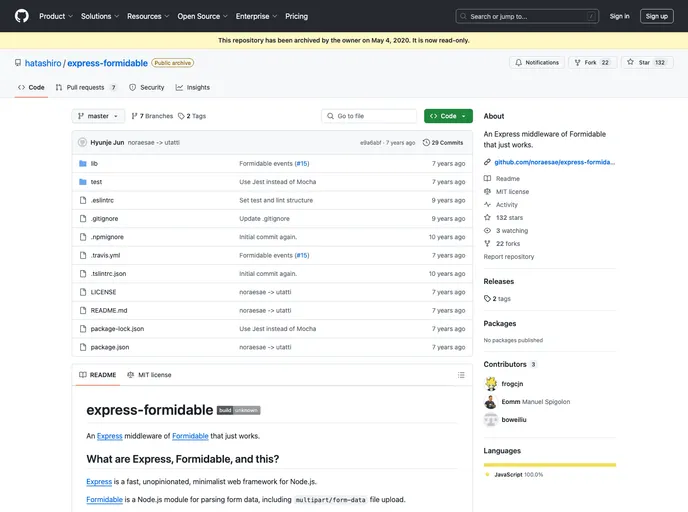Open Report repository link
Screen dimensions: 688x512
tap(509, 257)
